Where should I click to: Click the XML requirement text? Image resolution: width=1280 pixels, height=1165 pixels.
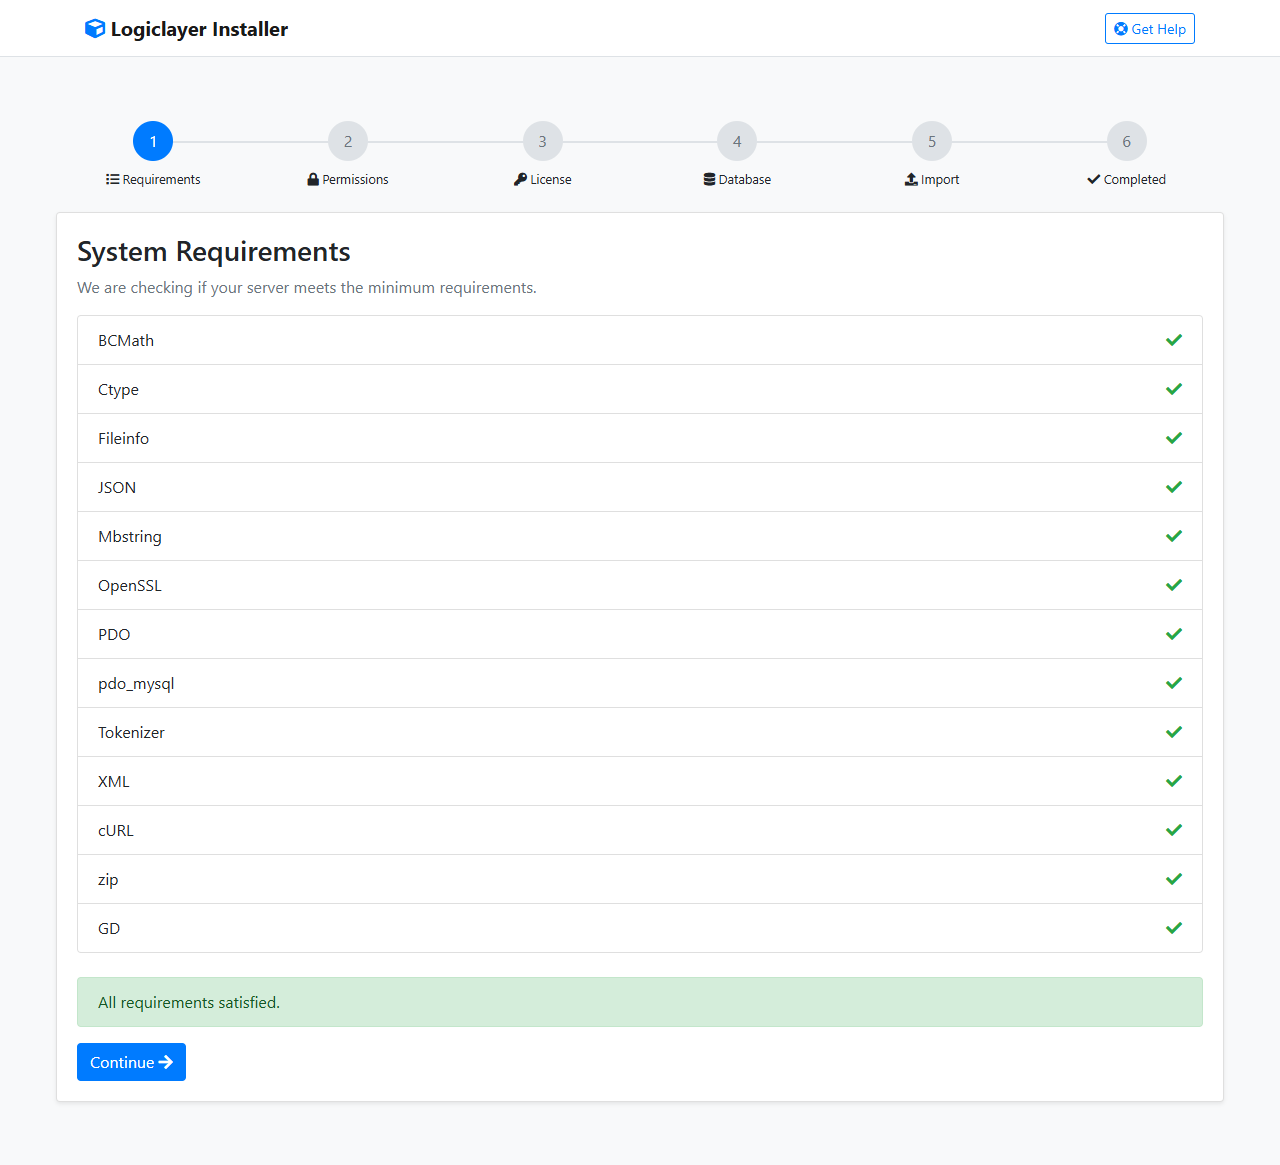(x=114, y=781)
